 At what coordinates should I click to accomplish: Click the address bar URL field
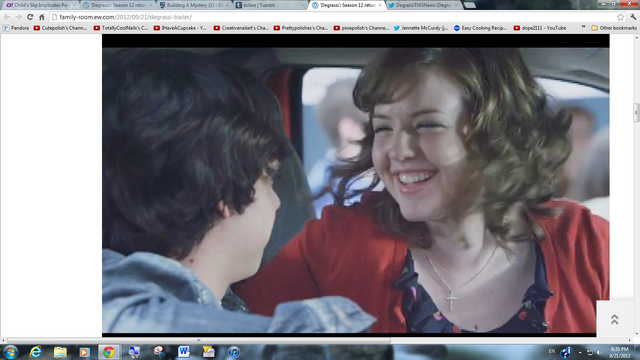pyautogui.click(x=333, y=17)
